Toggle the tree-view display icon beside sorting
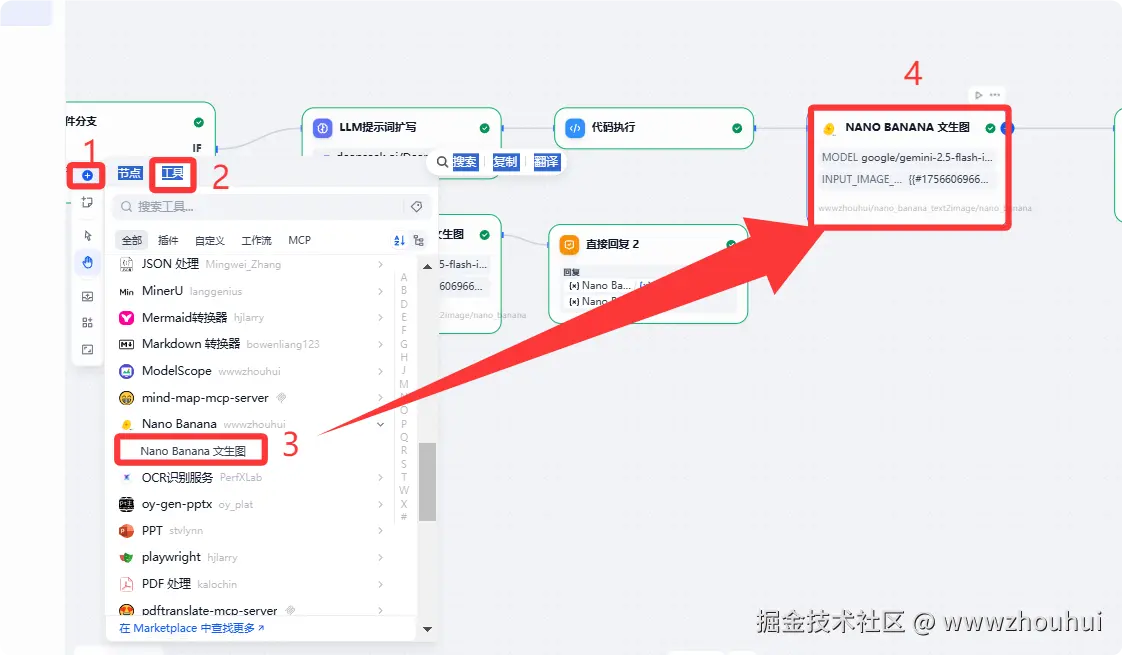Viewport: 1122px width, 655px height. (x=420, y=240)
